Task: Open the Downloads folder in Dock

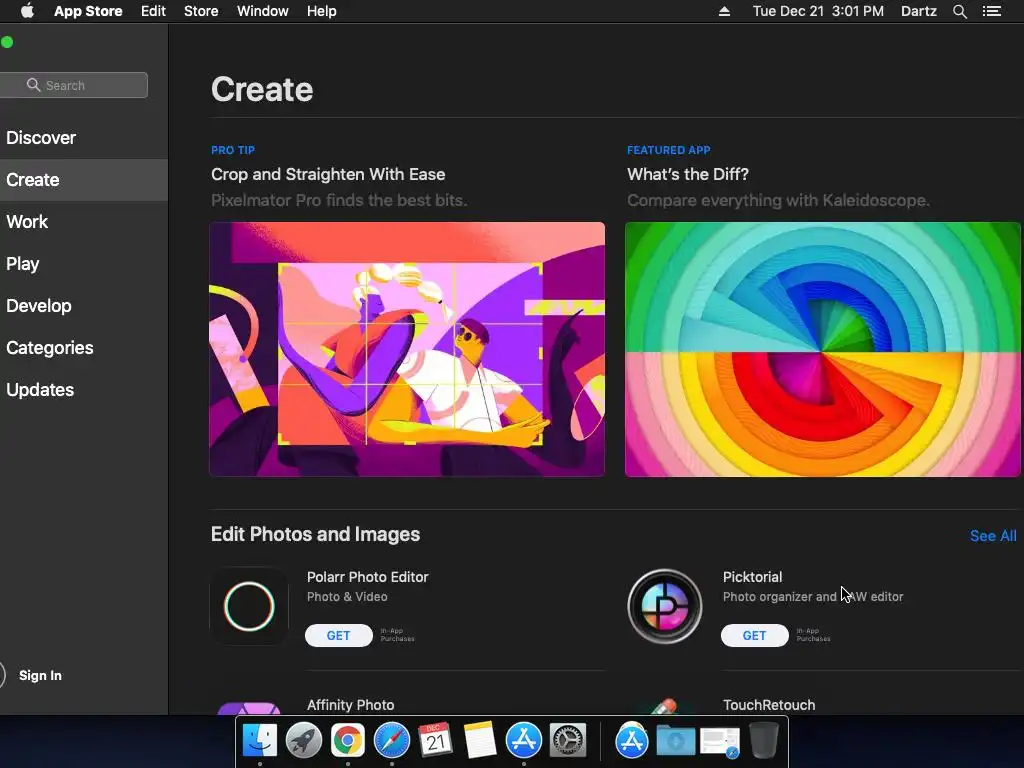Action: [x=675, y=741]
